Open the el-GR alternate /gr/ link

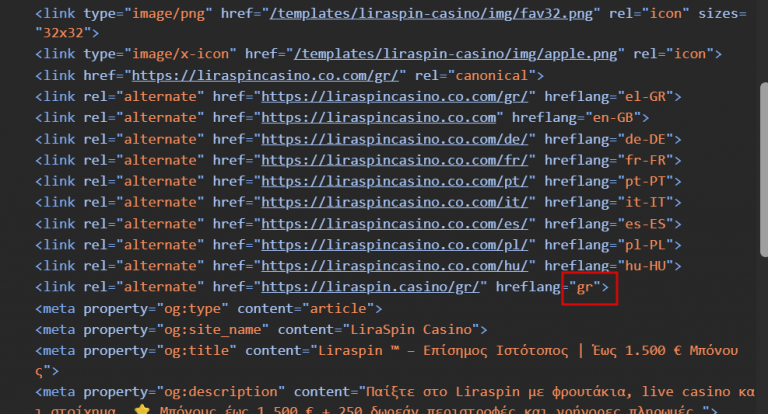coord(395,97)
